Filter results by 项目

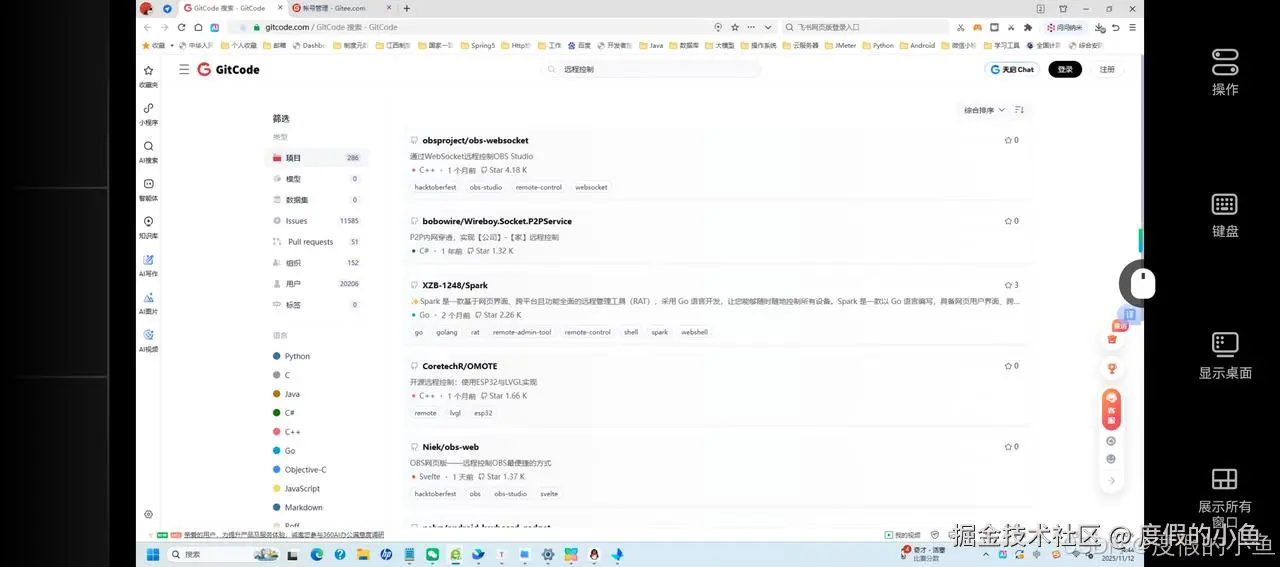coord(316,158)
